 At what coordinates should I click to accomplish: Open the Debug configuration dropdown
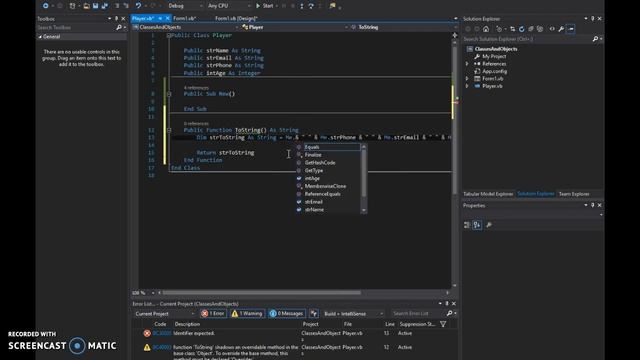pyautogui.click(x=185, y=6)
